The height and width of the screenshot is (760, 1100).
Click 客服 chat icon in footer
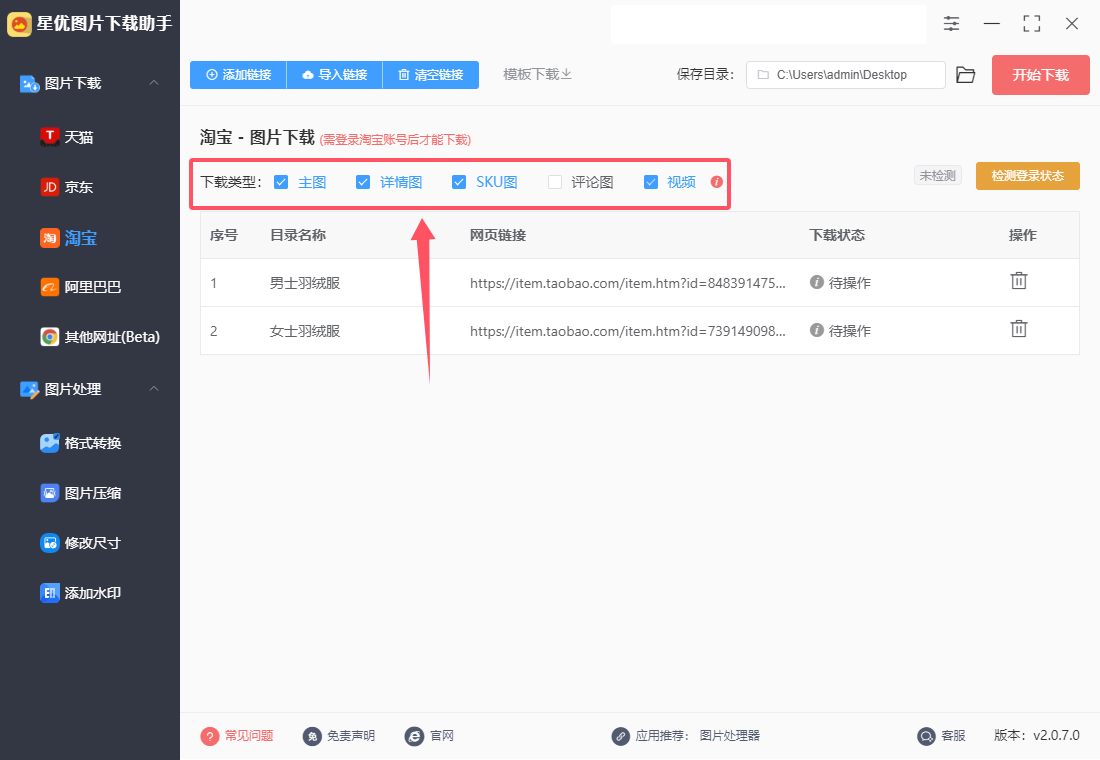(926, 736)
